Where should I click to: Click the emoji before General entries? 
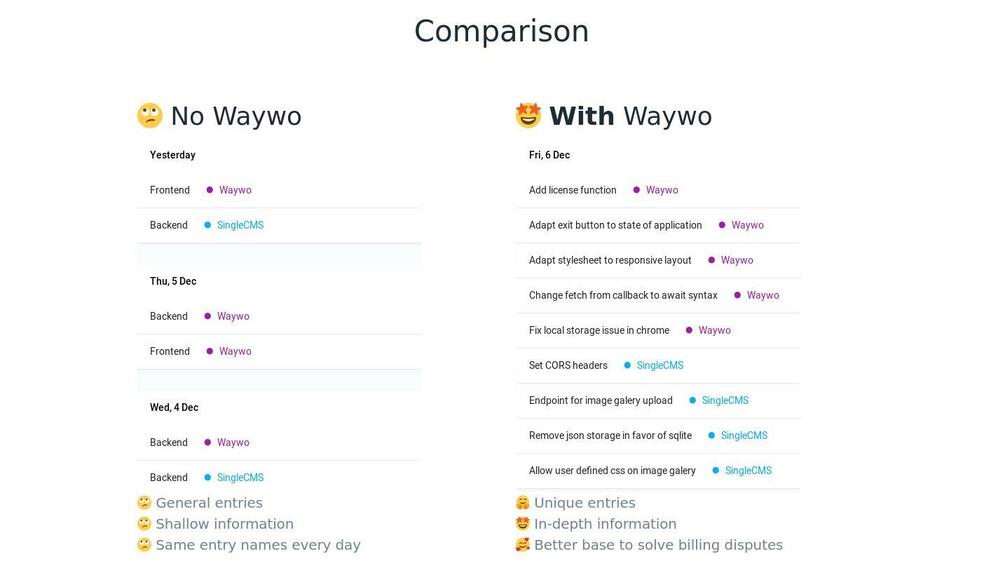144,503
